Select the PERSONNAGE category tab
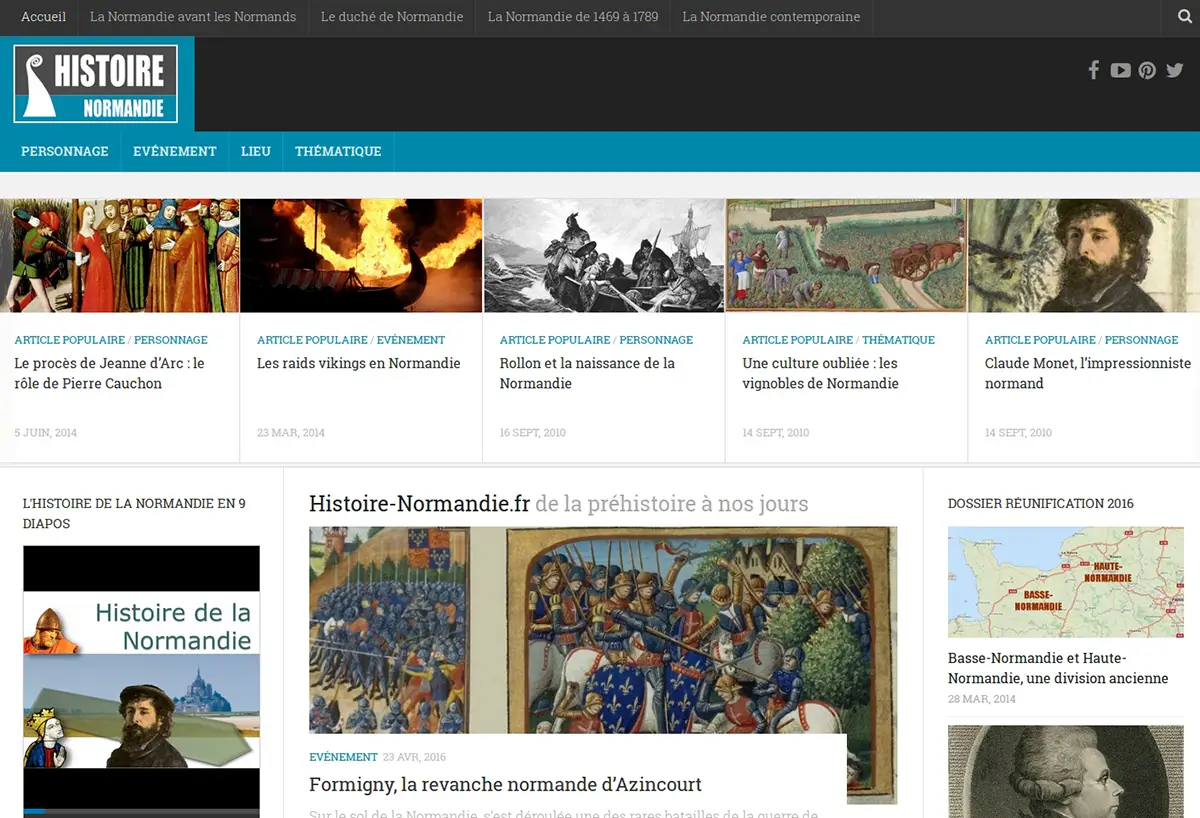 click(x=65, y=151)
